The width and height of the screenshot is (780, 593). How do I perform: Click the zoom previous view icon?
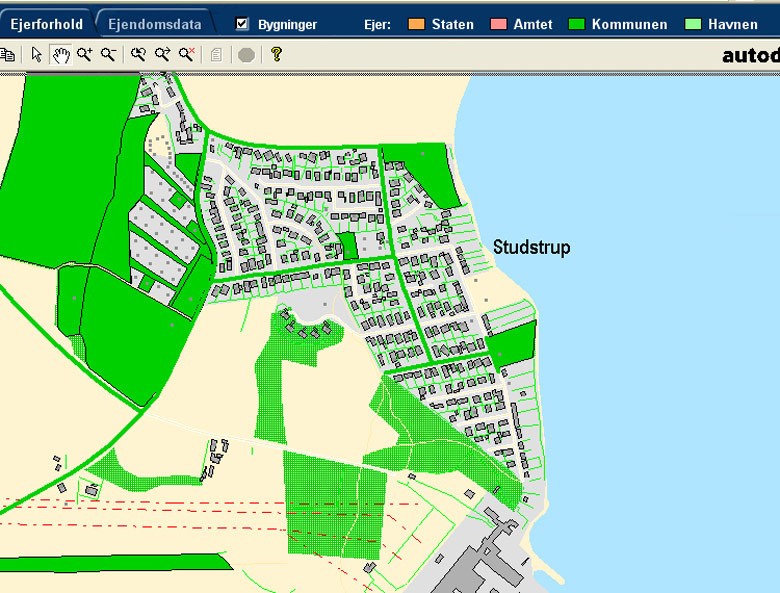click(138, 54)
